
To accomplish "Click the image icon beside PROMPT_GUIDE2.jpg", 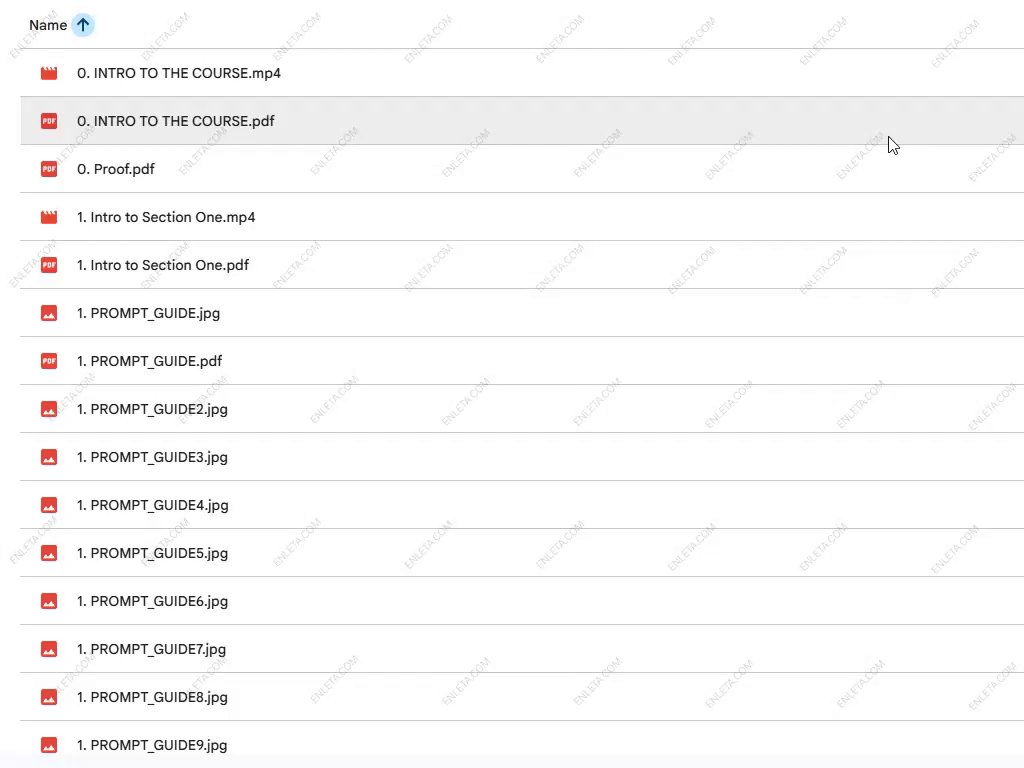I will [x=49, y=409].
